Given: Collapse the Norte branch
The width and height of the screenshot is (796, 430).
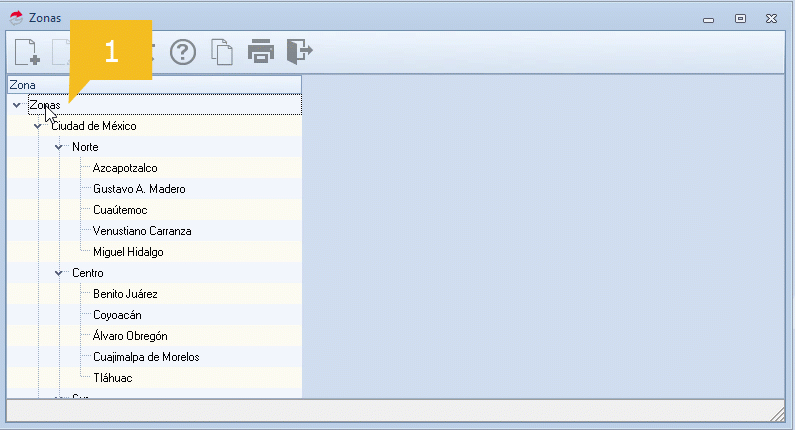Looking at the screenshot, I should [59, 147].
